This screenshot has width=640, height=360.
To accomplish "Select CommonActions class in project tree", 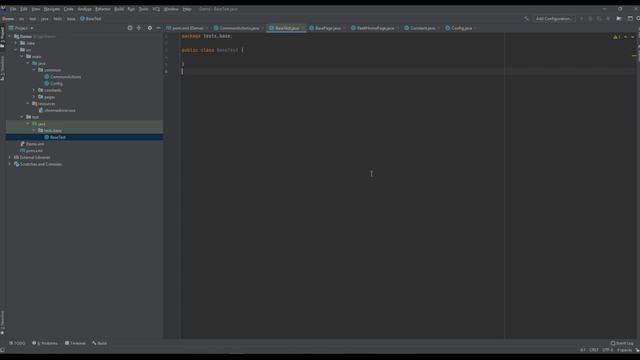I will point(62,77).
